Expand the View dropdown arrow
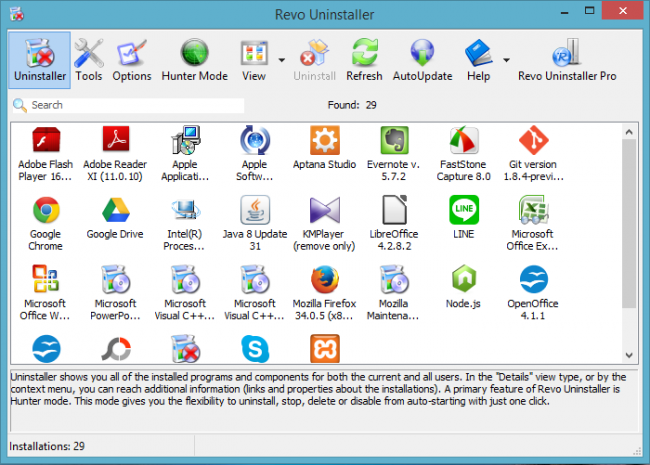The image size is (650, 465). pyautogui.click(x=282, y=60)
